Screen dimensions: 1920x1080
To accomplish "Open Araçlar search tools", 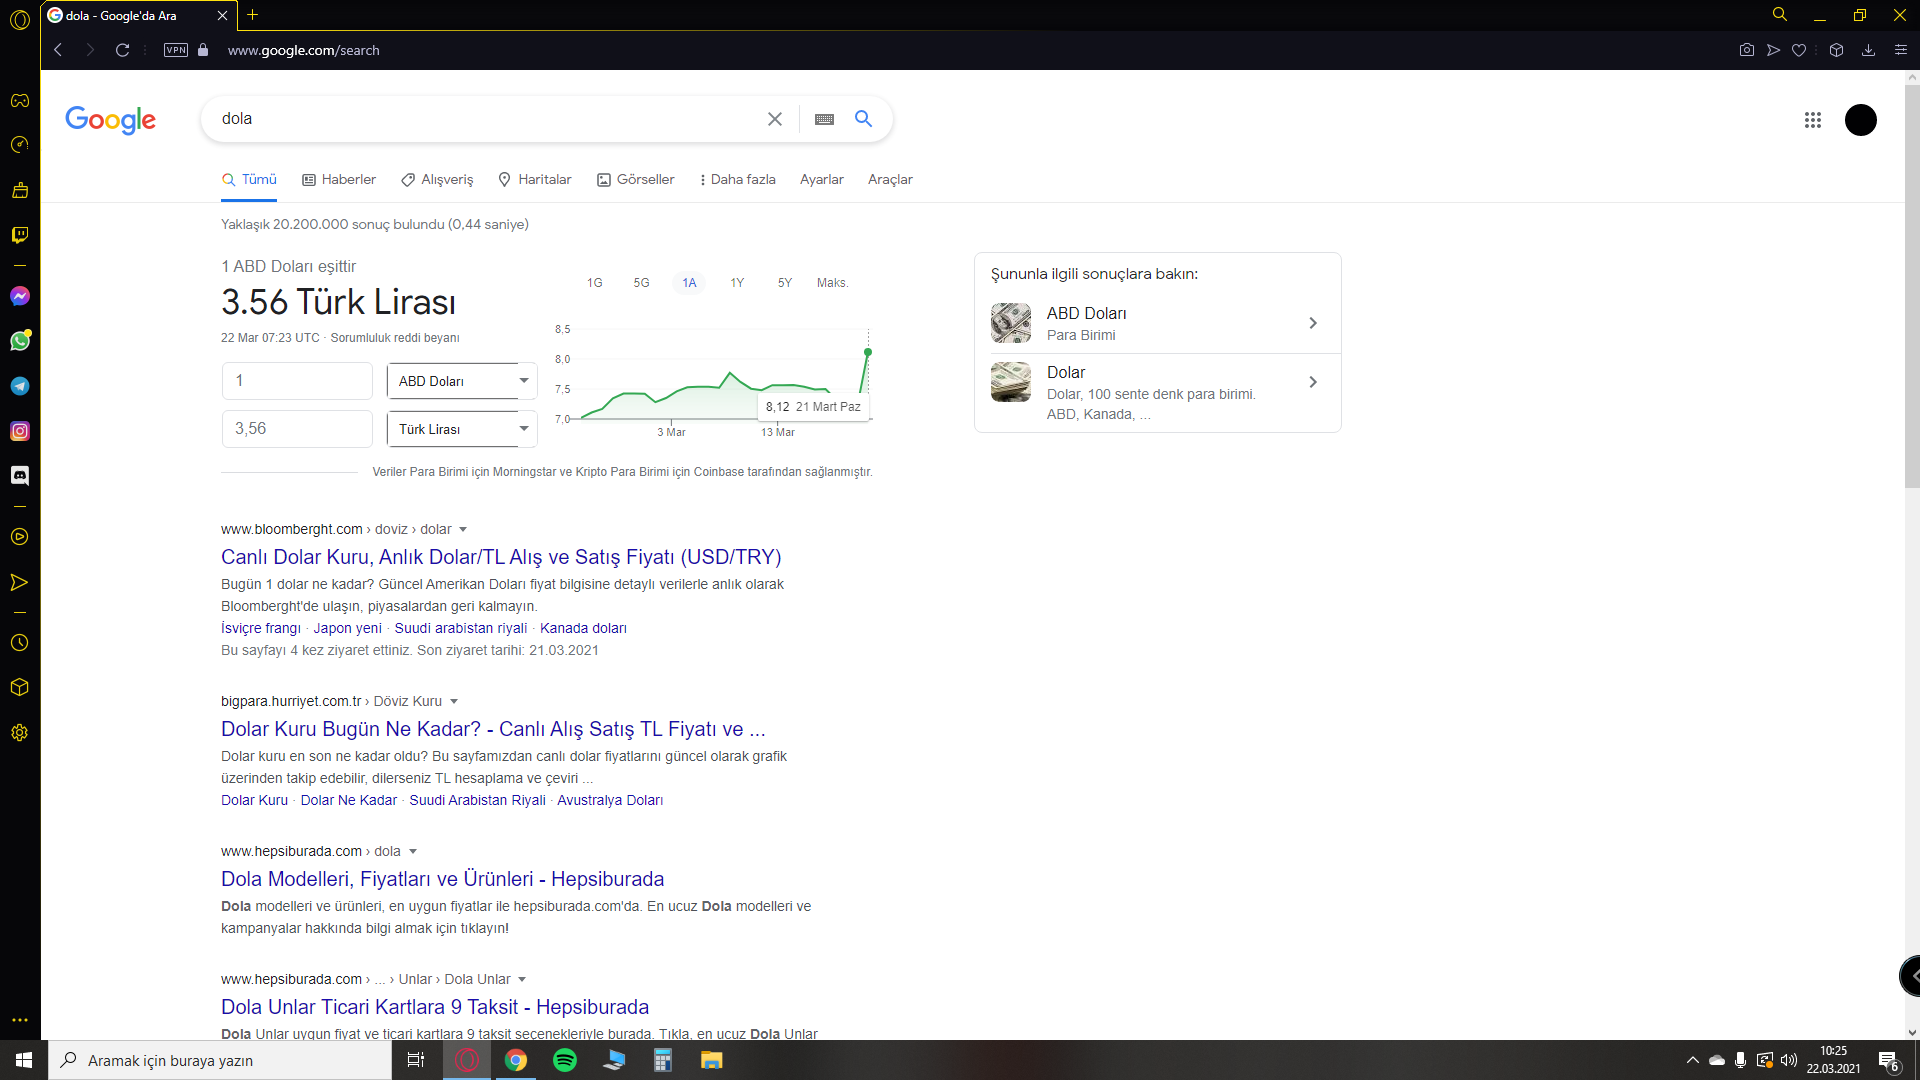I will click(x=890, y=180).
